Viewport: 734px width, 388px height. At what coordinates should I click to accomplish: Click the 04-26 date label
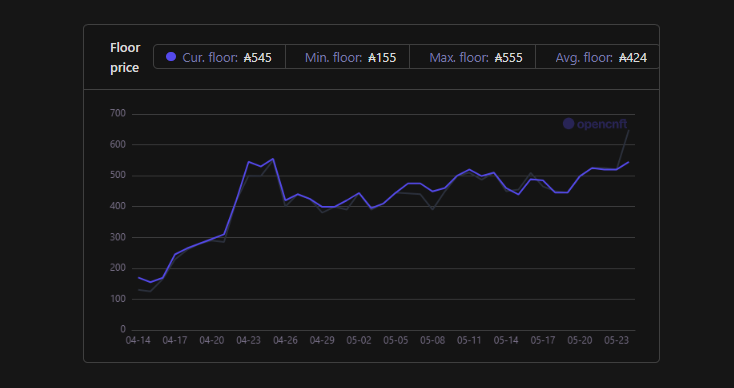click(x=286, y=340)
